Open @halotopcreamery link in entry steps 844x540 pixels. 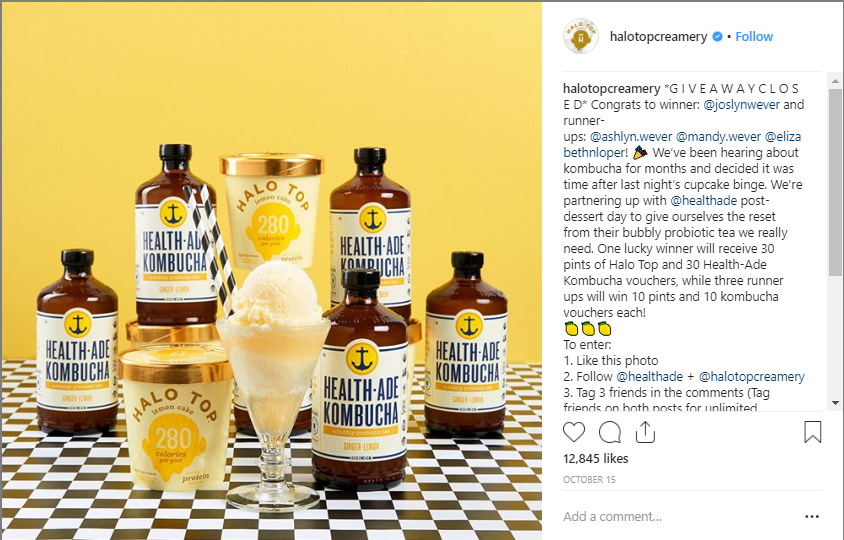[751, 376]
